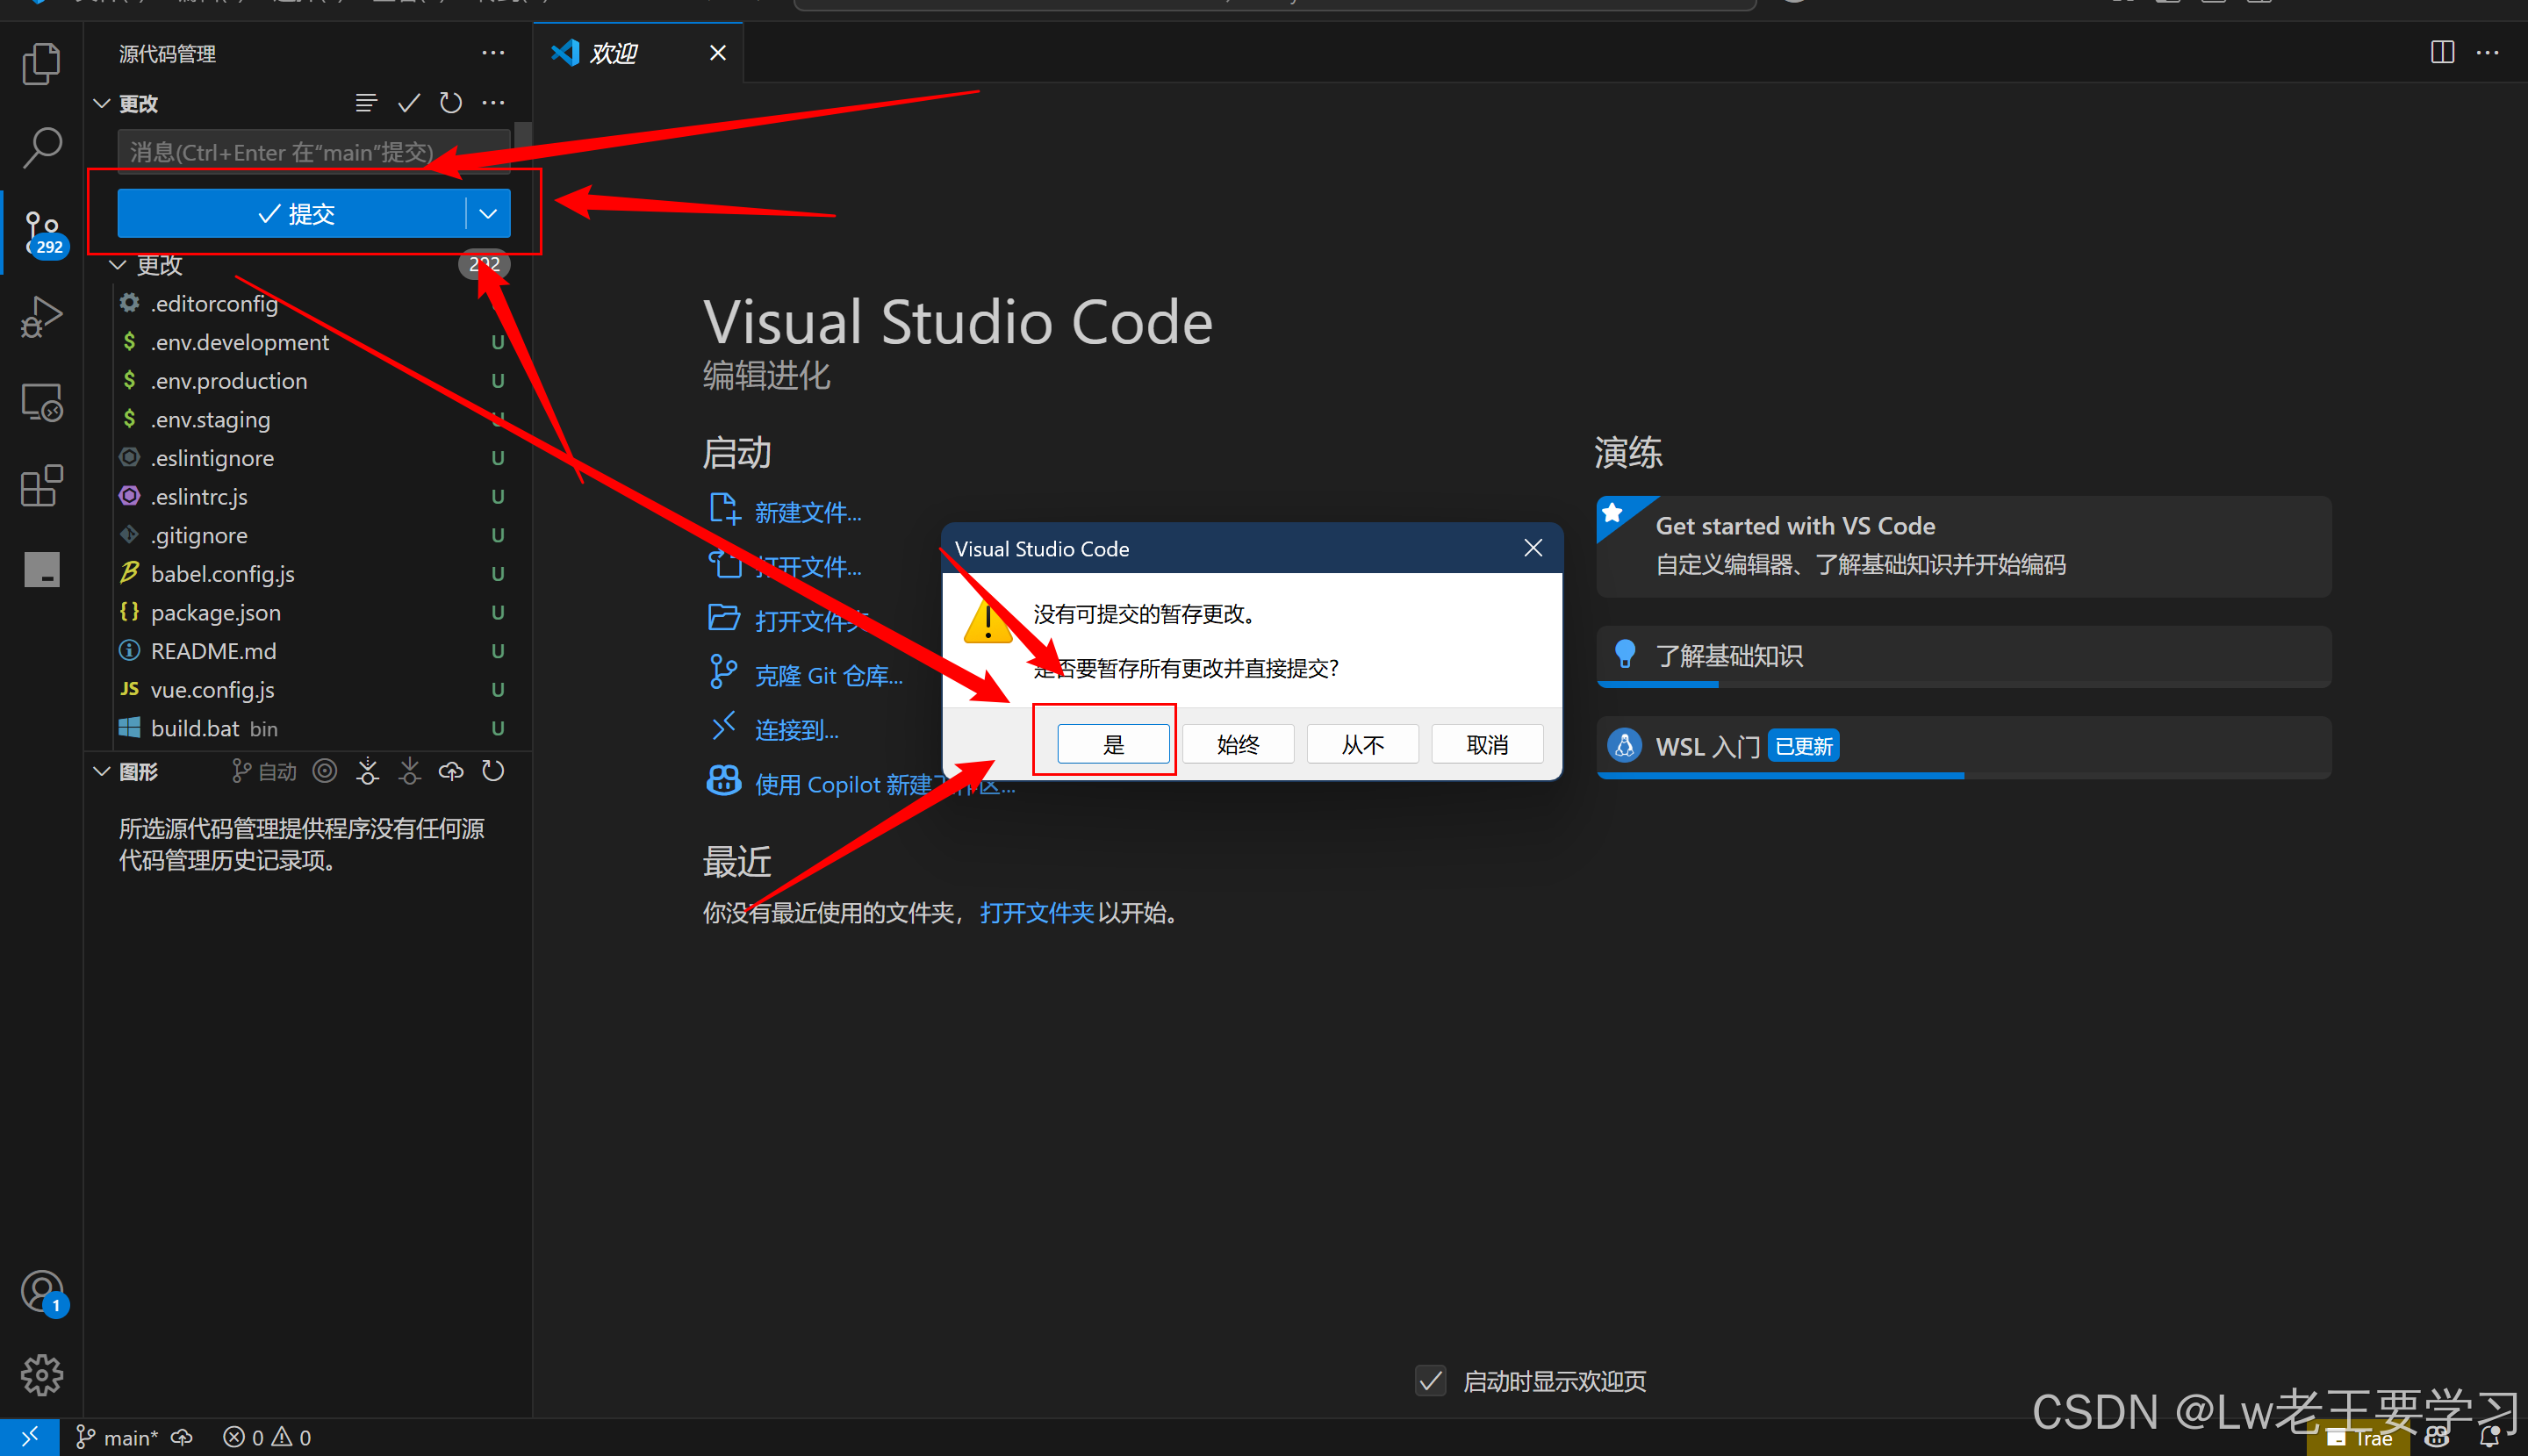This screenshot has width=2528, height=1456.
Task: Click the split editor icon at top right
Action: pos(2442,52)
